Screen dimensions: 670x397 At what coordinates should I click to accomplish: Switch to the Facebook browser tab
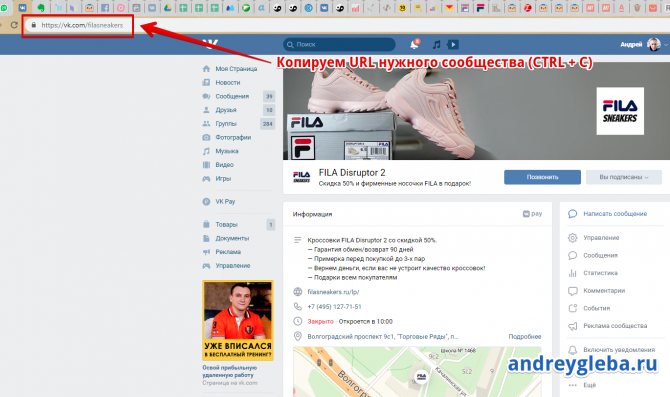click(105, 8)
